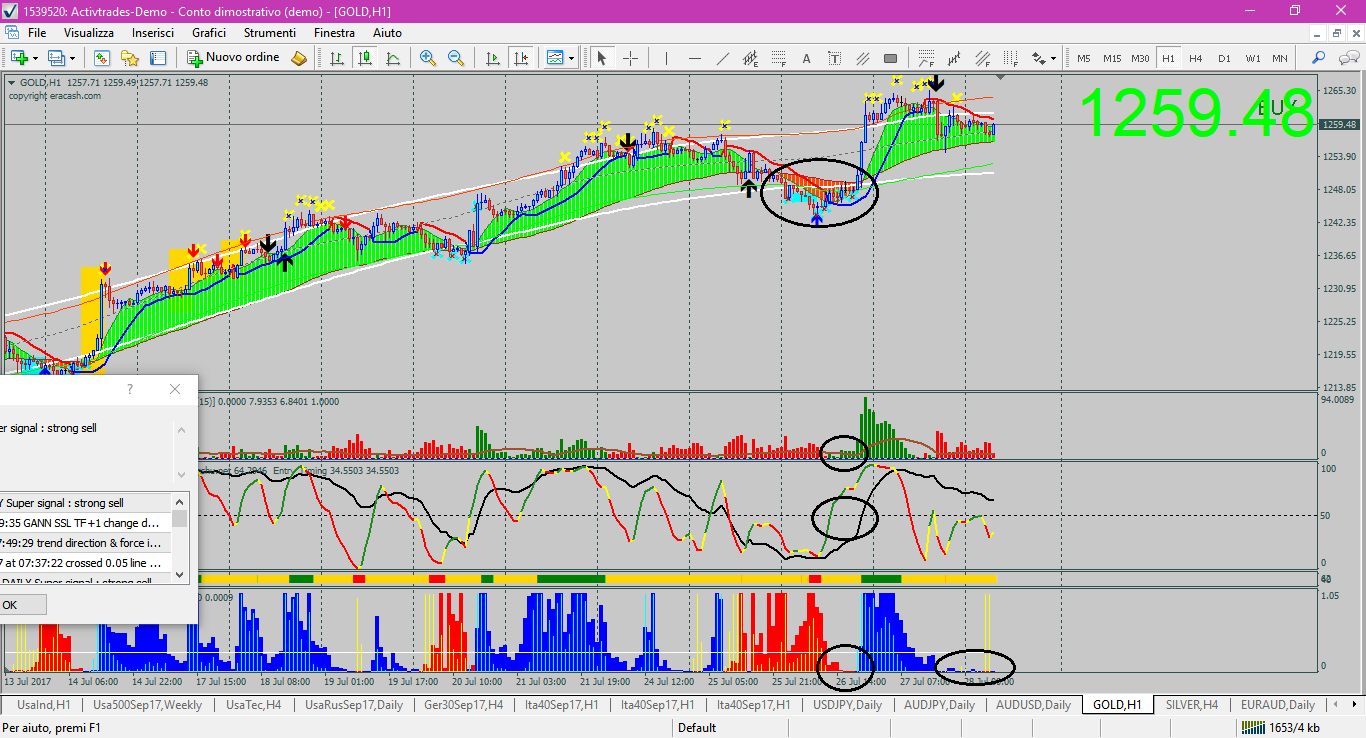Screen dimensions: 1366x738
Task: Open the chat bubbles icon
Action: pos(1347,58)
